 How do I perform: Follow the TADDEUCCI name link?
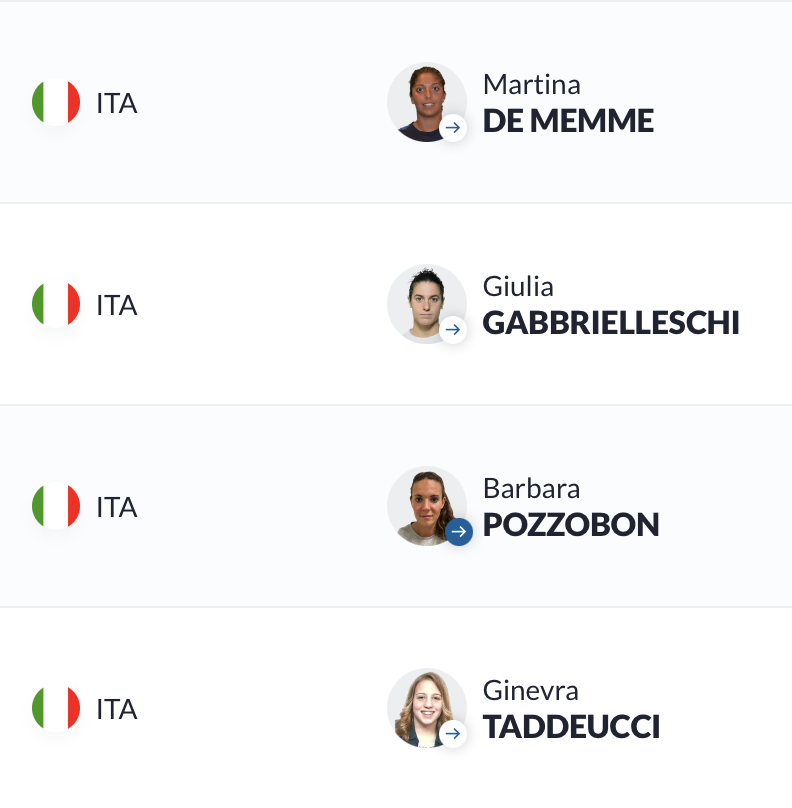[571, 727]
